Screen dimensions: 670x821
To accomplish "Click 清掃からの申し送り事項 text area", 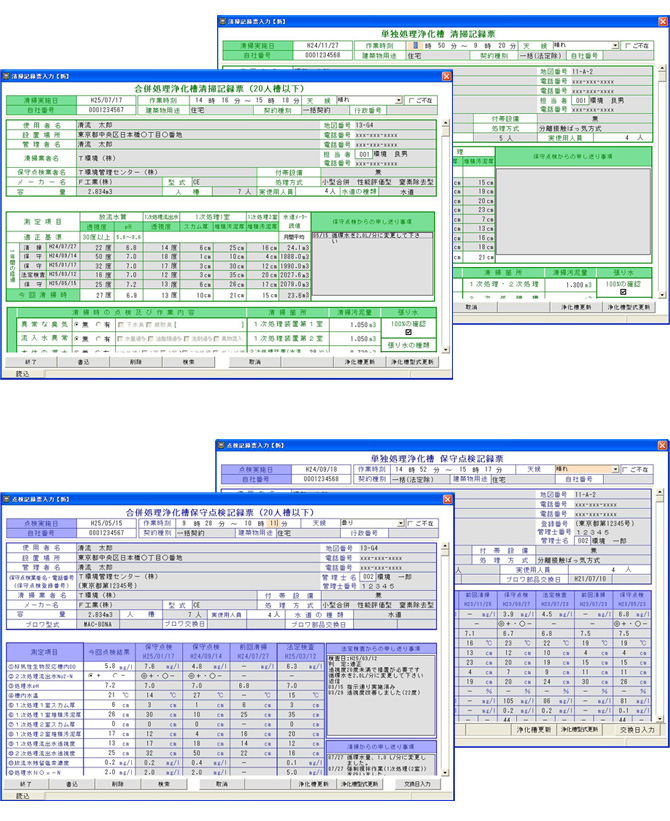I will tap(381, 764).
